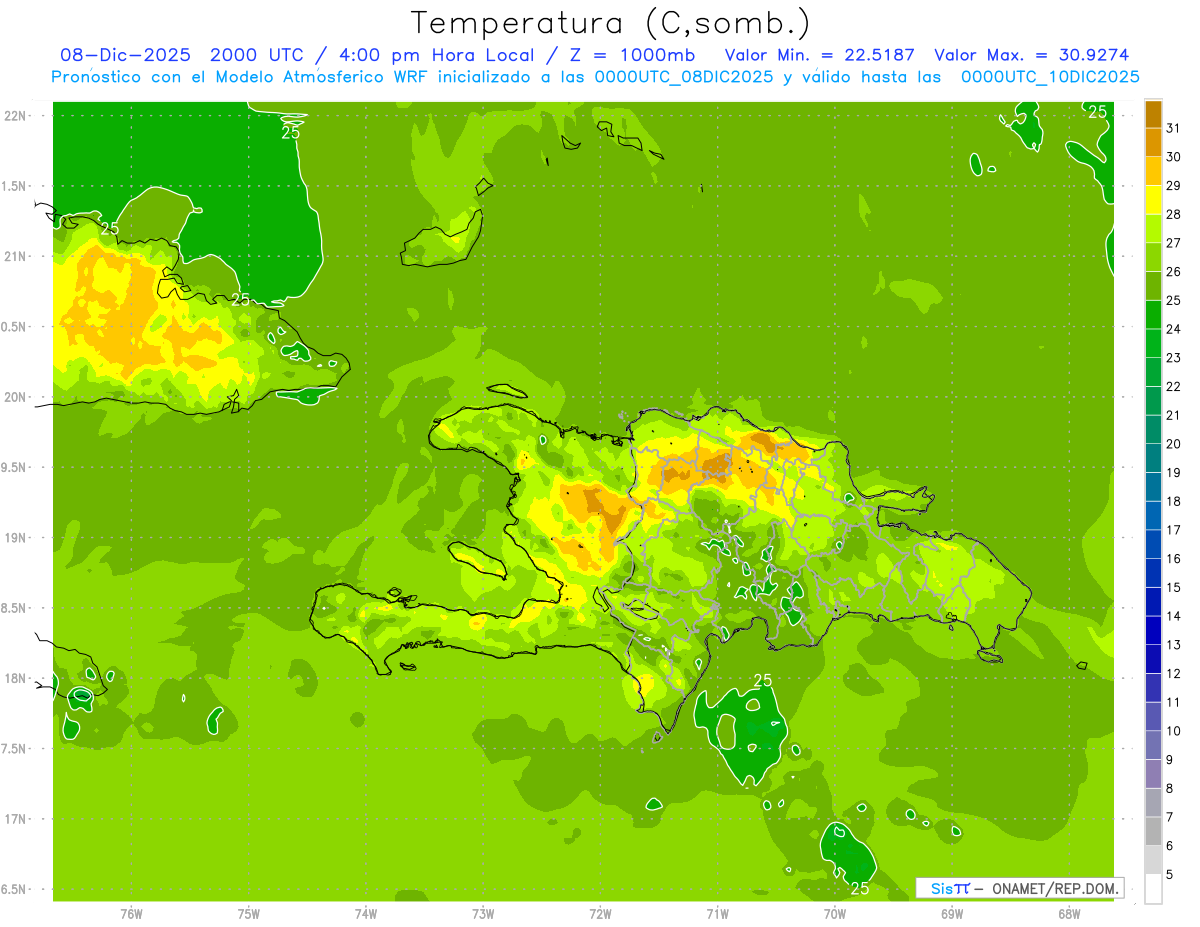Image resolution: width=1200 pixels, height=927 pixels.
Task: Select the 'Z = 1000mb' level label
Action: coord(632,55)
